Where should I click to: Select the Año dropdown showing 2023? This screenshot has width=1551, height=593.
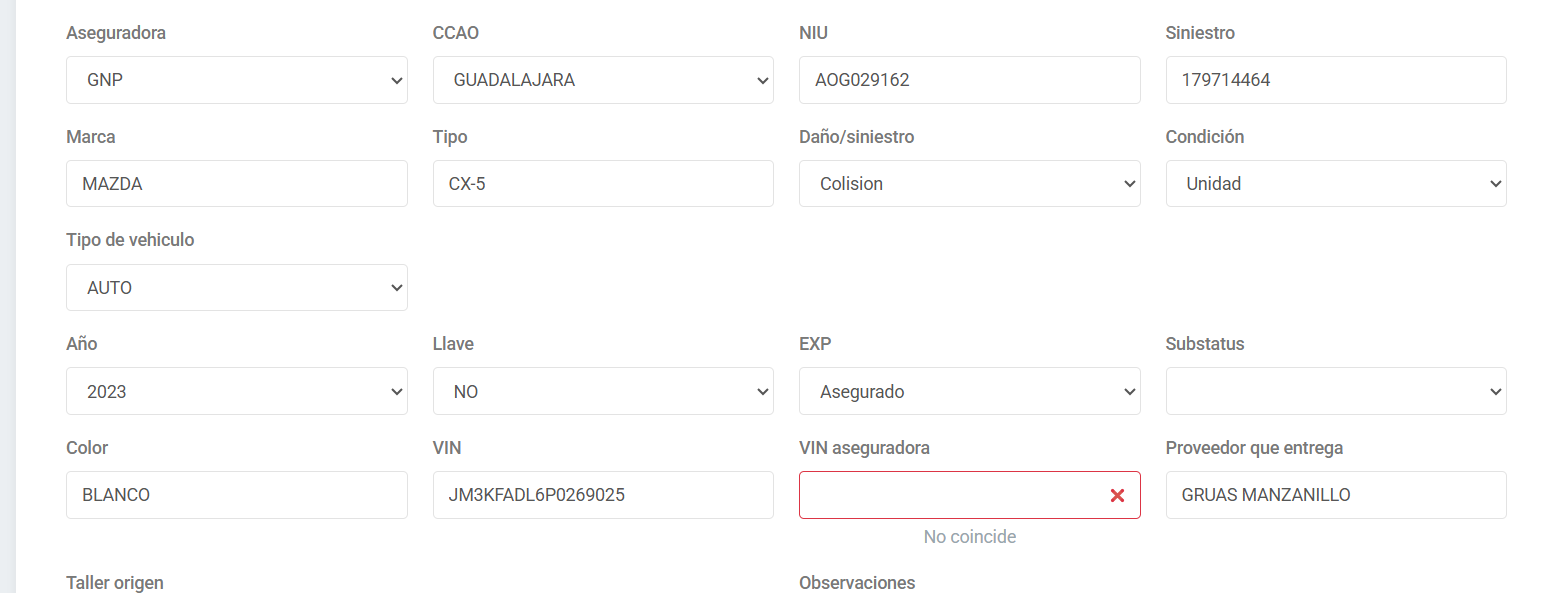[x=237, y=391]
